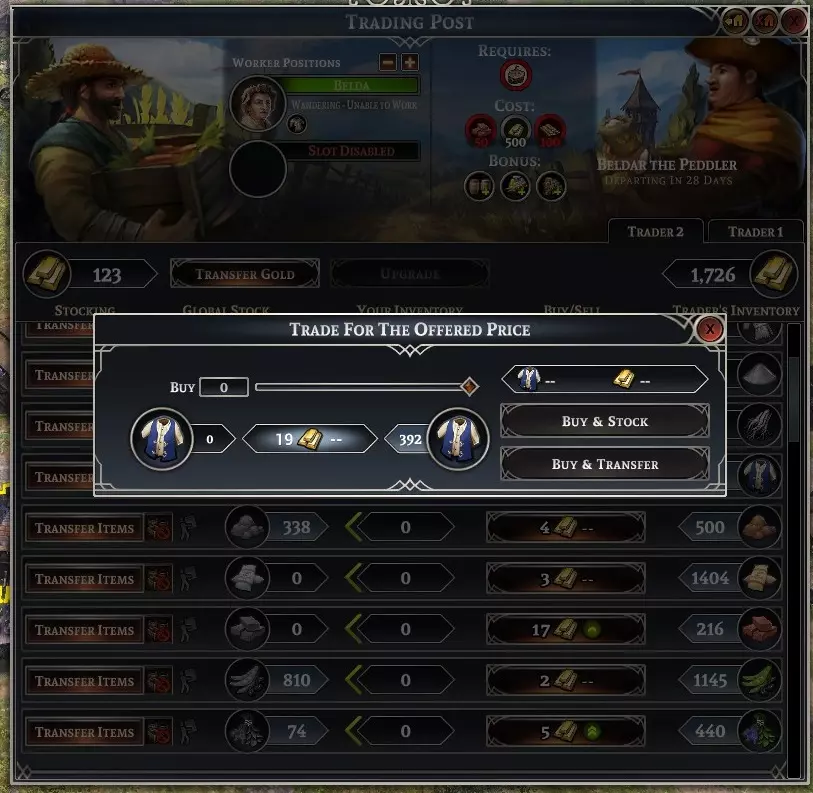Switch to the Trader 1 tab
813x793 pixels.
click(755, 231)
